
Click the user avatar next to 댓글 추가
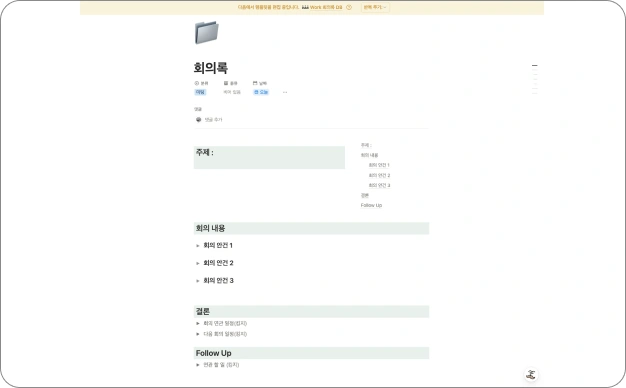point(198,119)
